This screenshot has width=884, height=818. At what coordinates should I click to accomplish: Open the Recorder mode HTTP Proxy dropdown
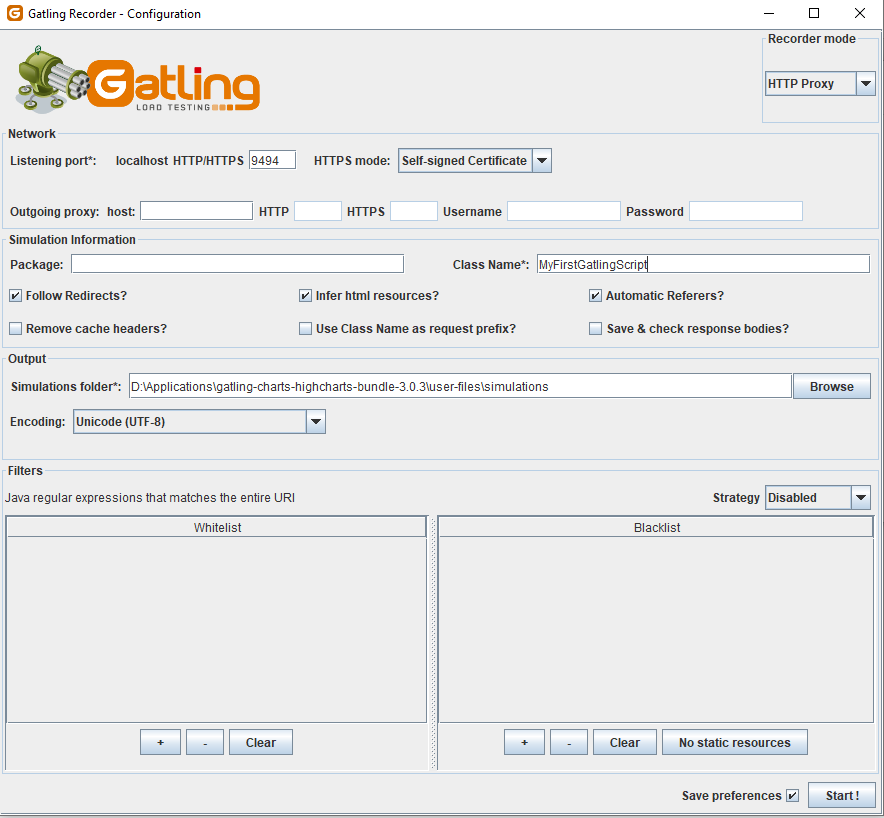point(820,83)
